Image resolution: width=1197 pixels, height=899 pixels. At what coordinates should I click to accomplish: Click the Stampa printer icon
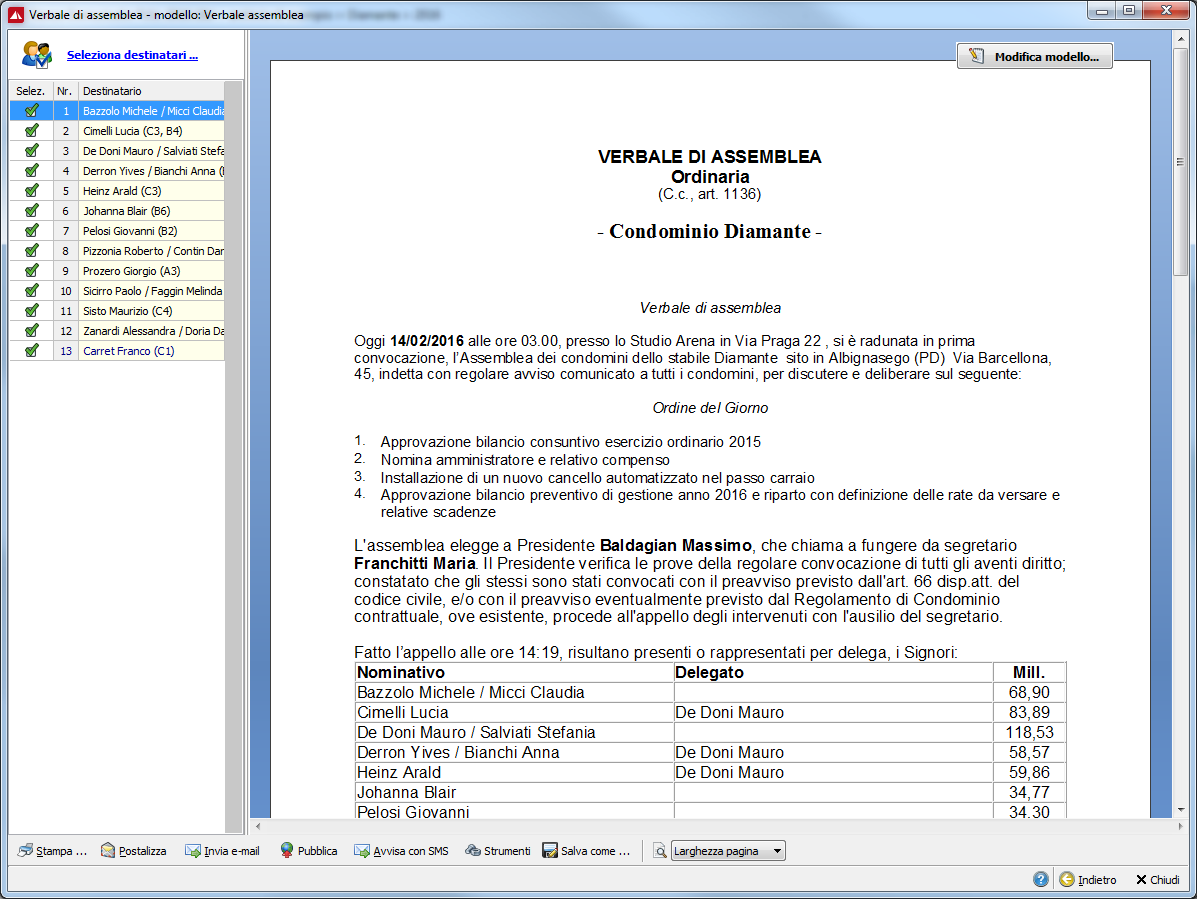25,850
